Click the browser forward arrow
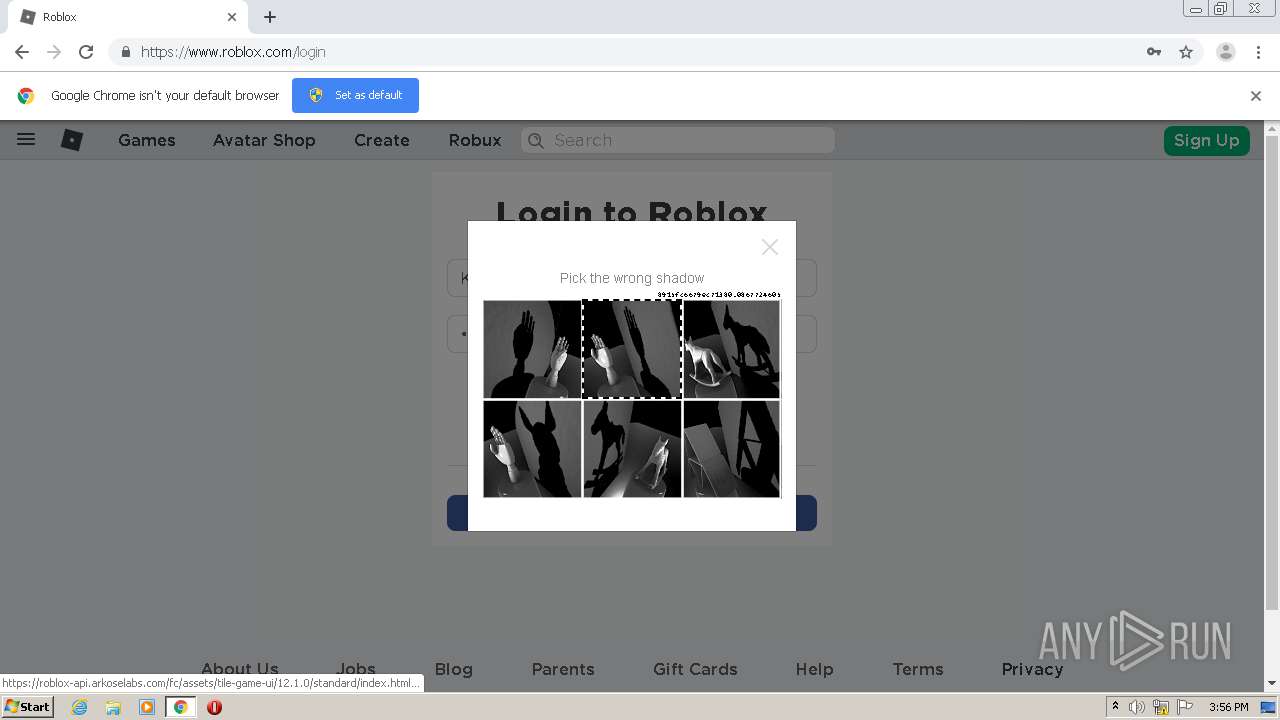Viewport: 1280px width, 720px height. click(x=54, y=52)
